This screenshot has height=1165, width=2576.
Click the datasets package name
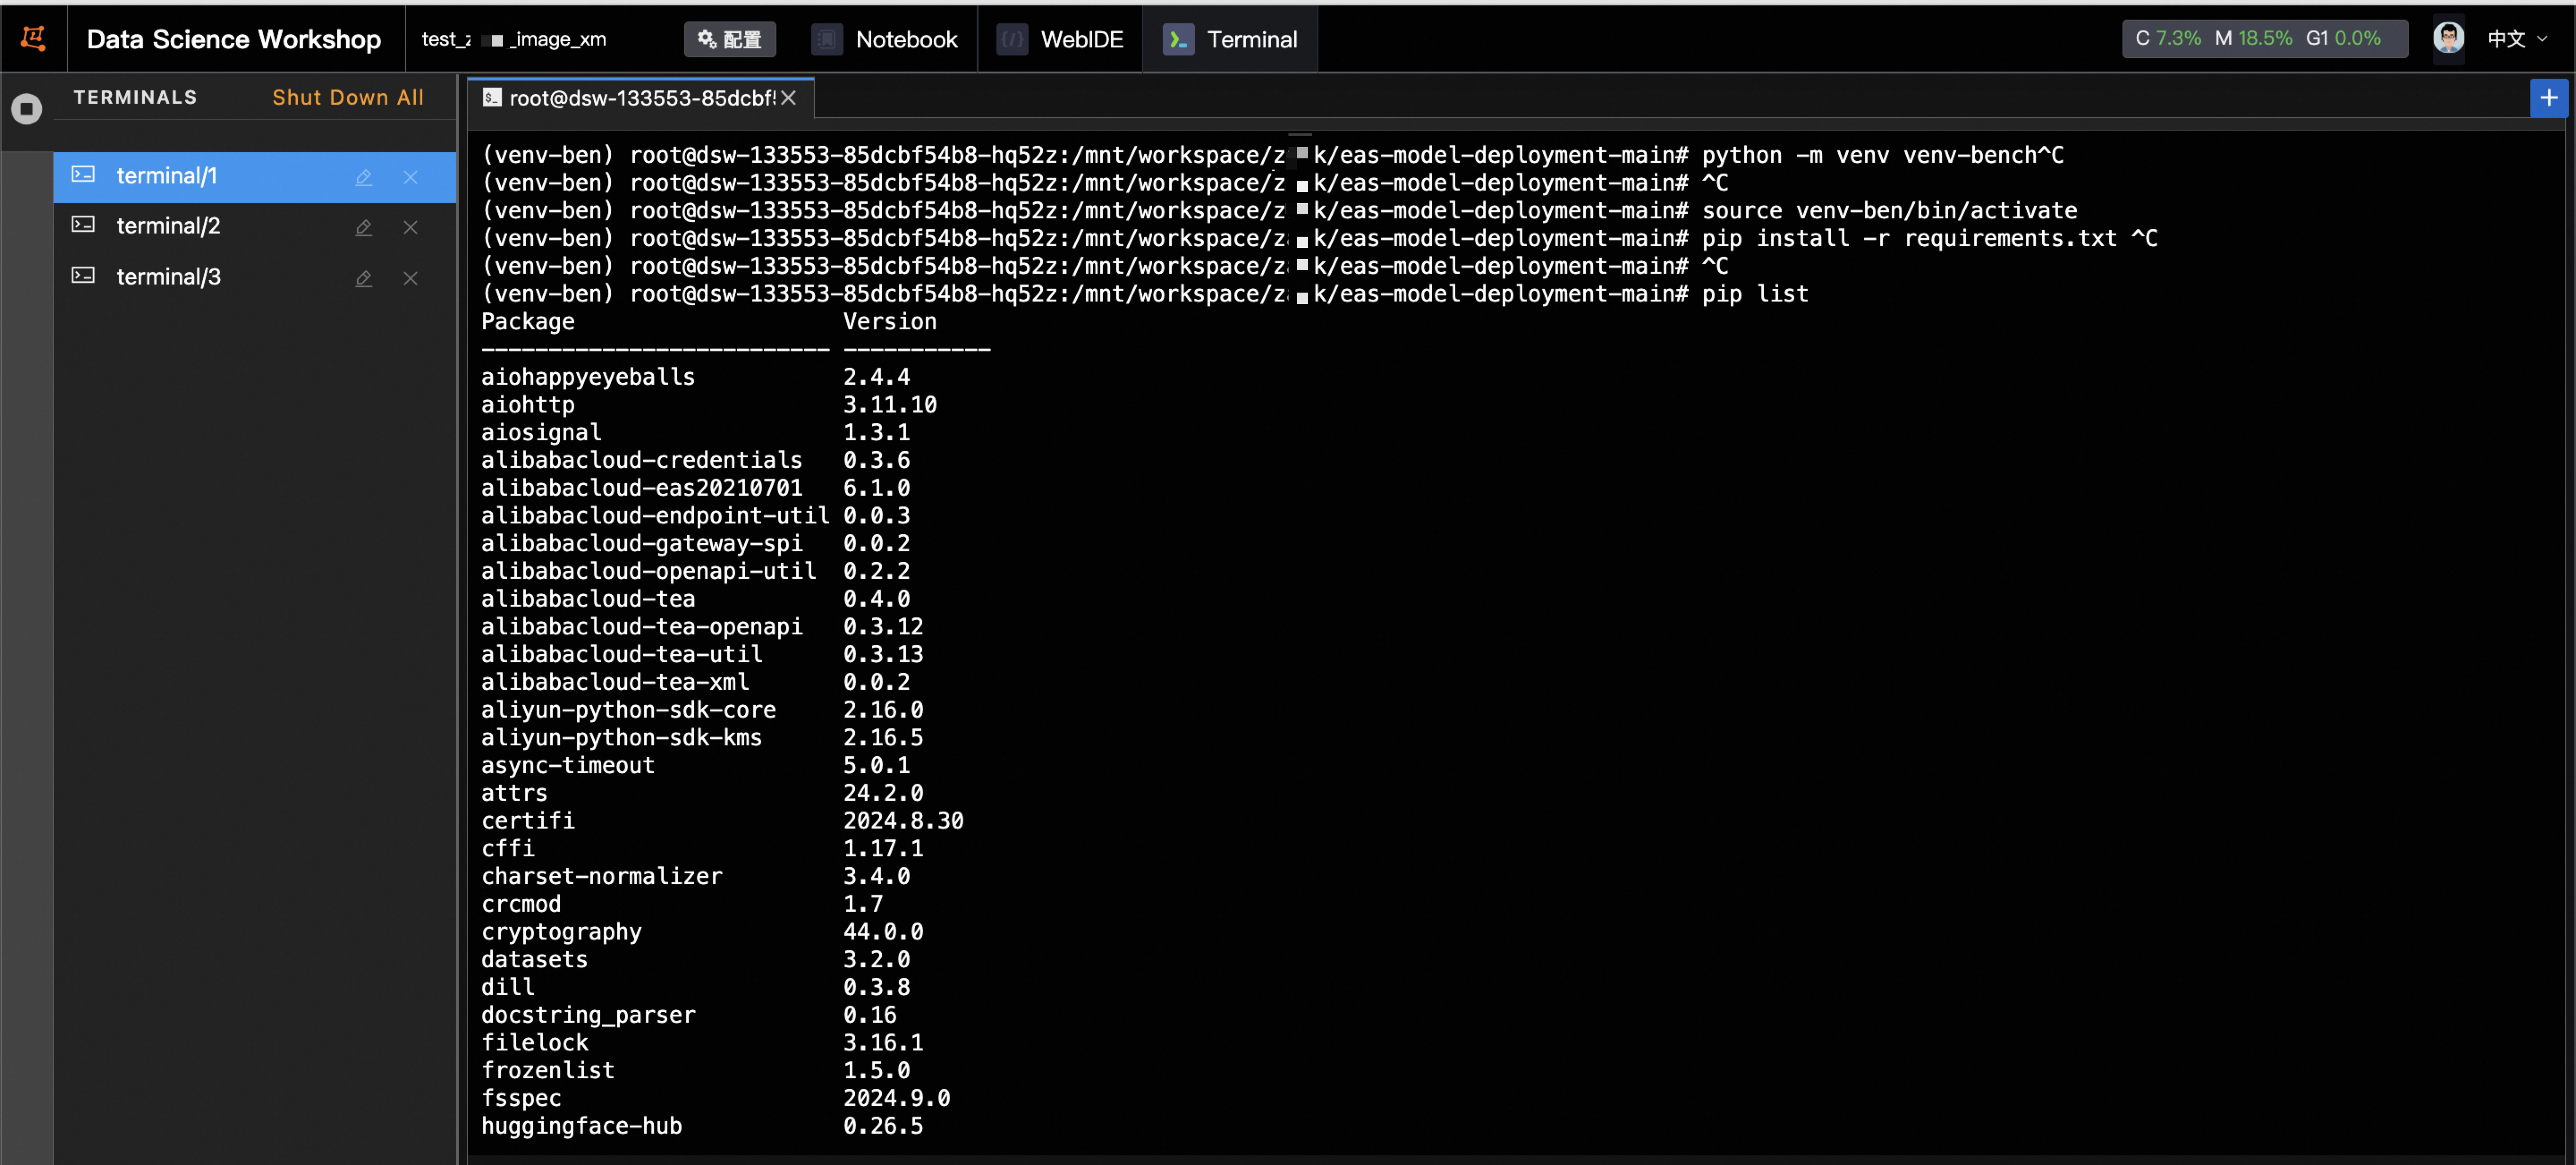(x=534, y=960)
